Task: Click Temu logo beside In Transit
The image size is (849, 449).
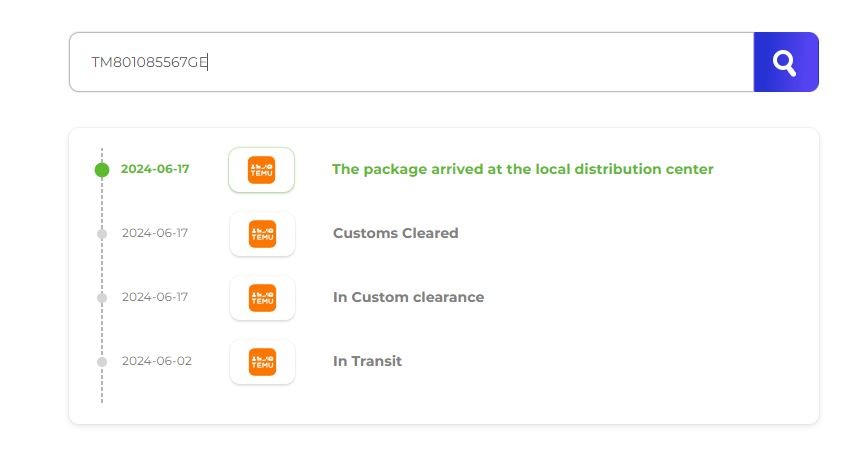Action: coord(262,362)
